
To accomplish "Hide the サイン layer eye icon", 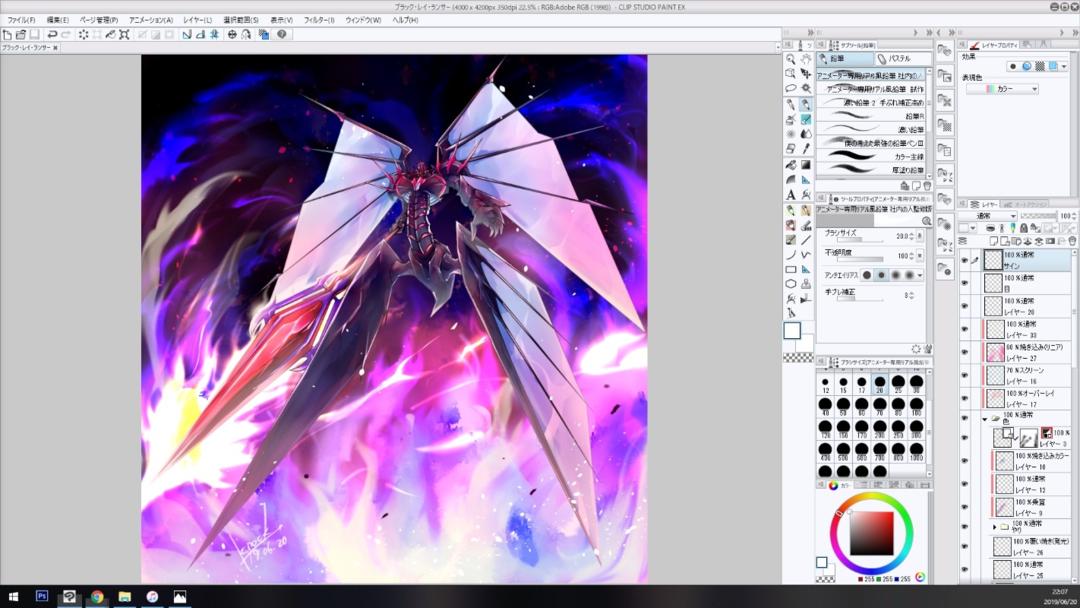I will 964,260.
